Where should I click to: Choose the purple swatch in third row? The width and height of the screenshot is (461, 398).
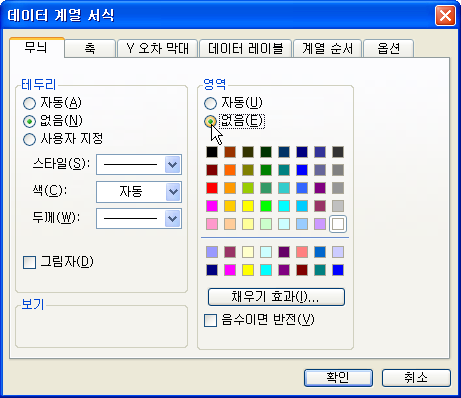coord(320,188)
